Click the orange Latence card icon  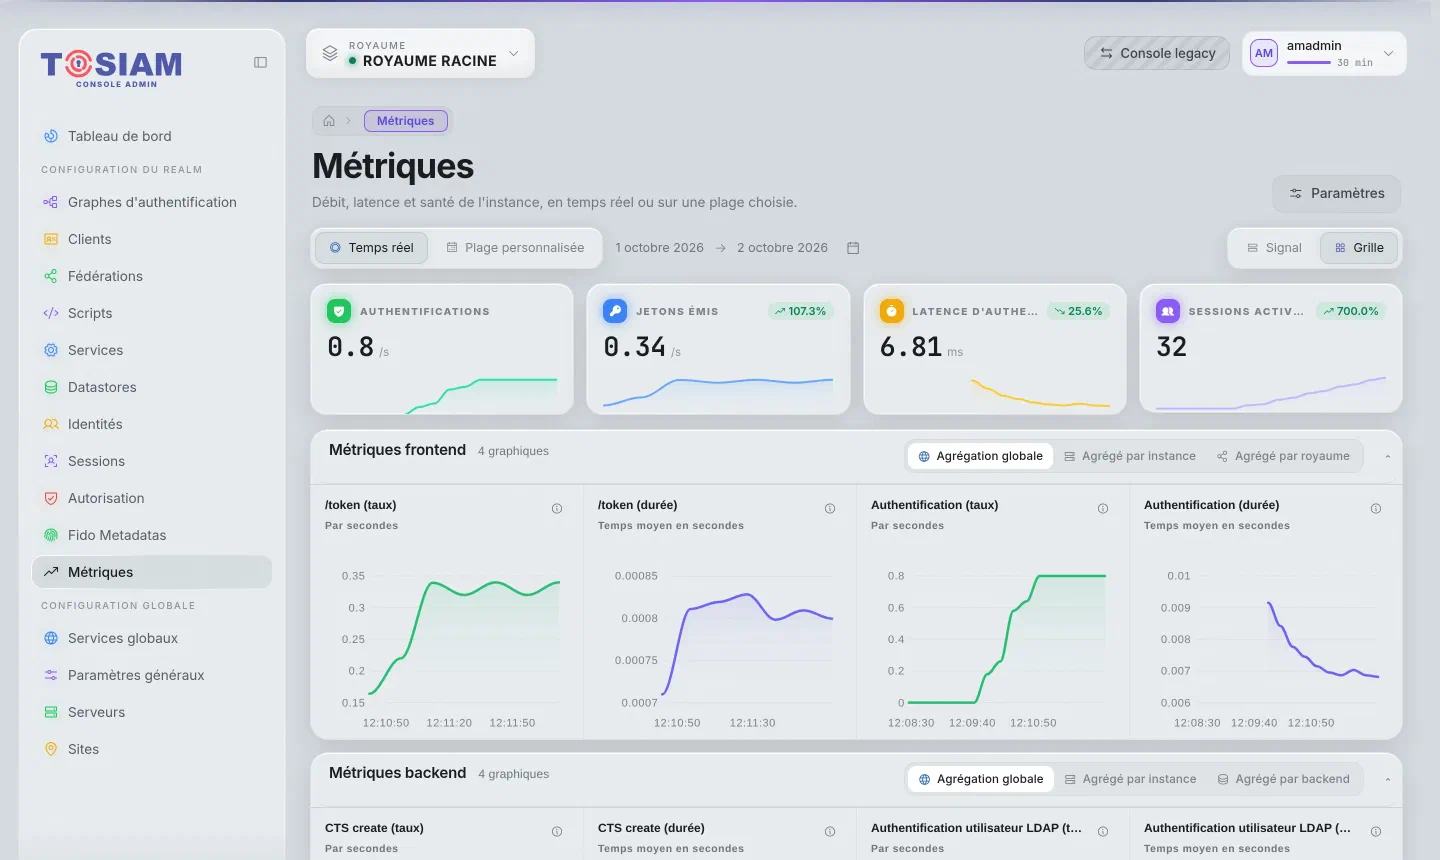coord(891,311)
